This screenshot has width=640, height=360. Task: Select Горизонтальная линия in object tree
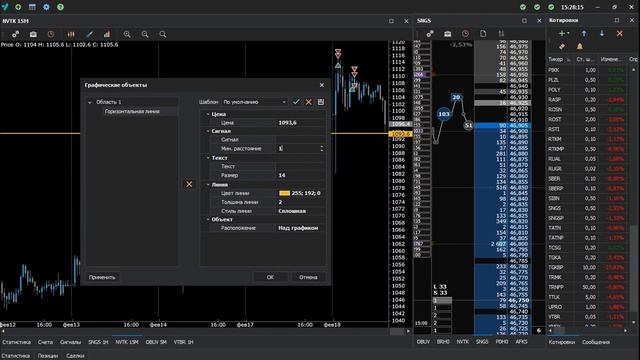132,111
